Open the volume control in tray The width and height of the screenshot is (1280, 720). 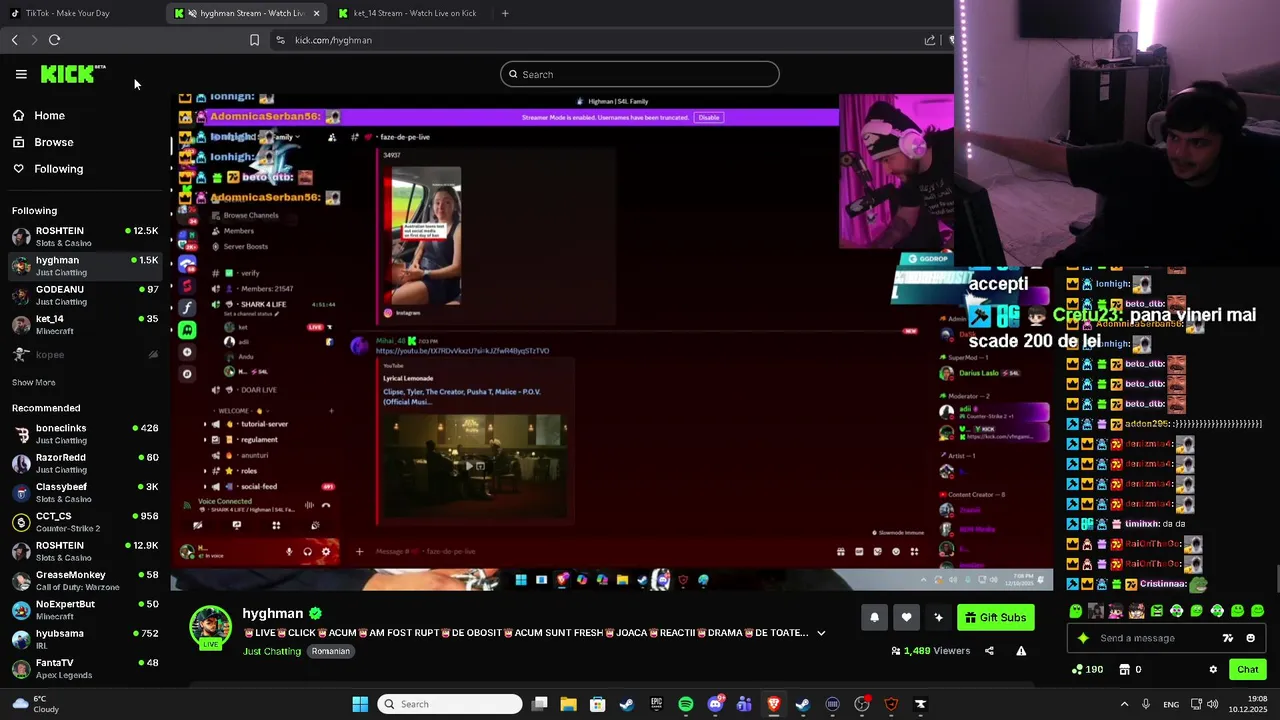(x=1212, y=704)
